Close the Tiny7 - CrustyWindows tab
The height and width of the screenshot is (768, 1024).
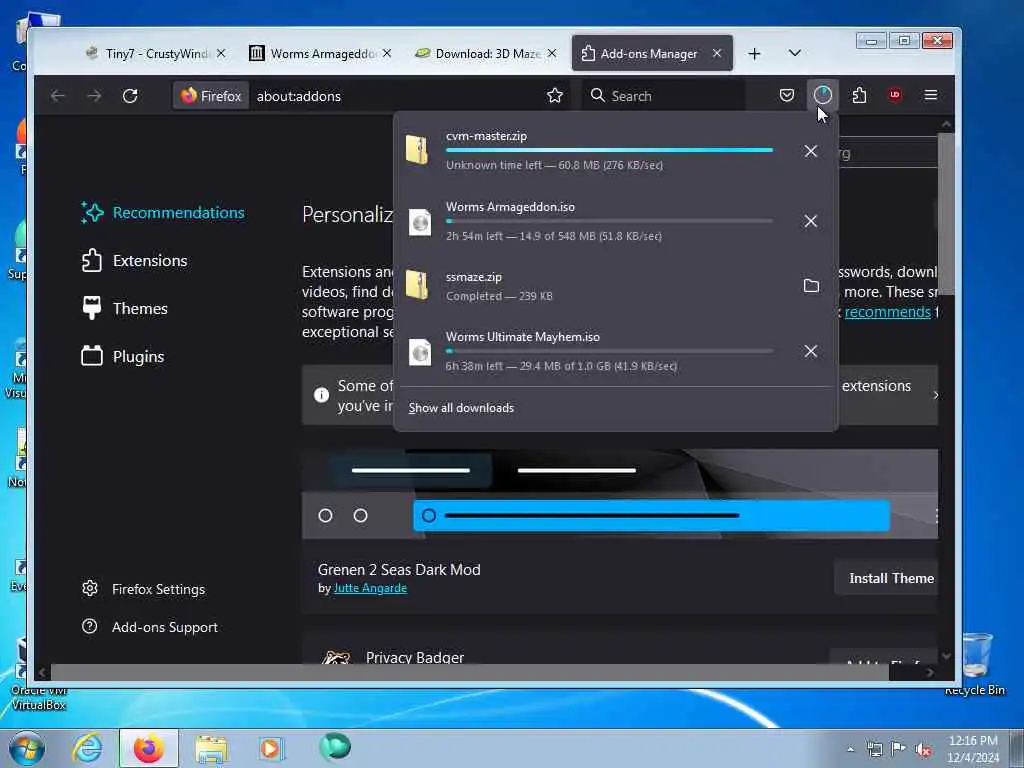221,54
